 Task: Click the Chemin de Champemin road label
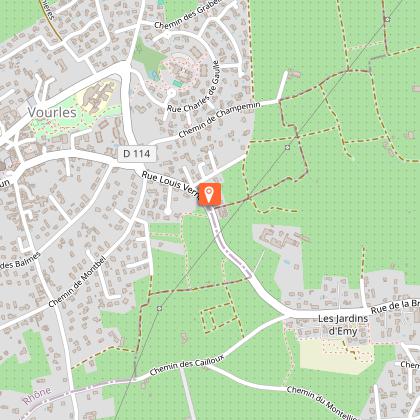pyautogui.click(x=219, y=120)
